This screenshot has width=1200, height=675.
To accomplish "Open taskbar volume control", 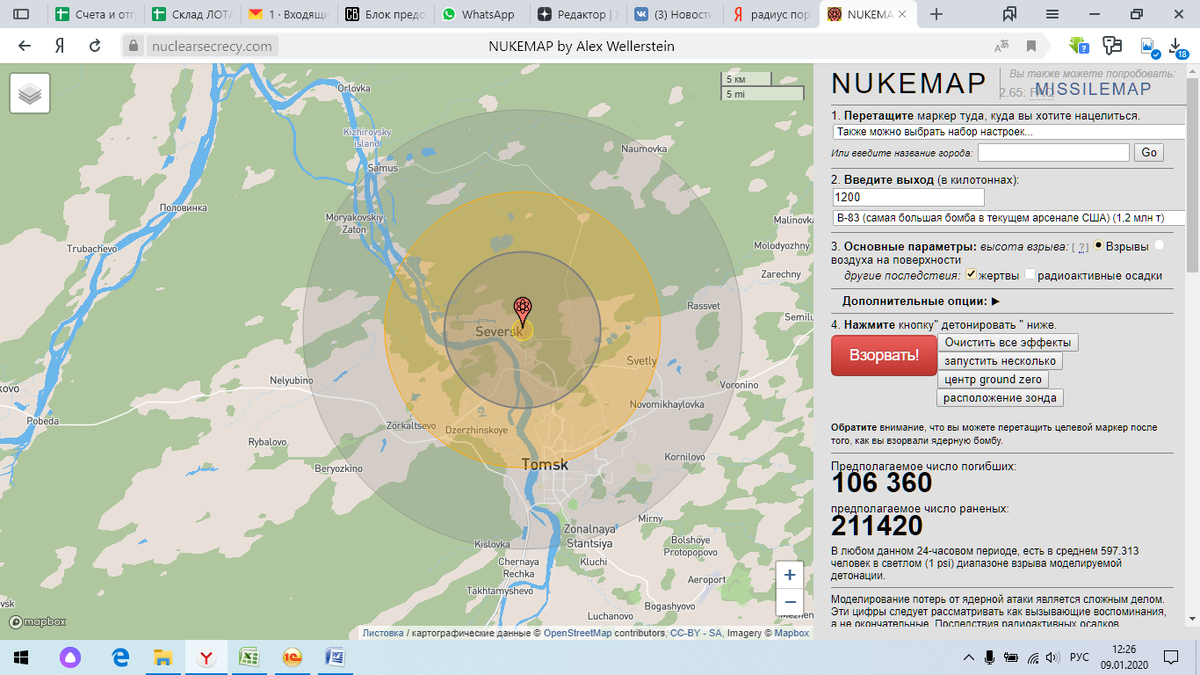I will (1051, 657).
